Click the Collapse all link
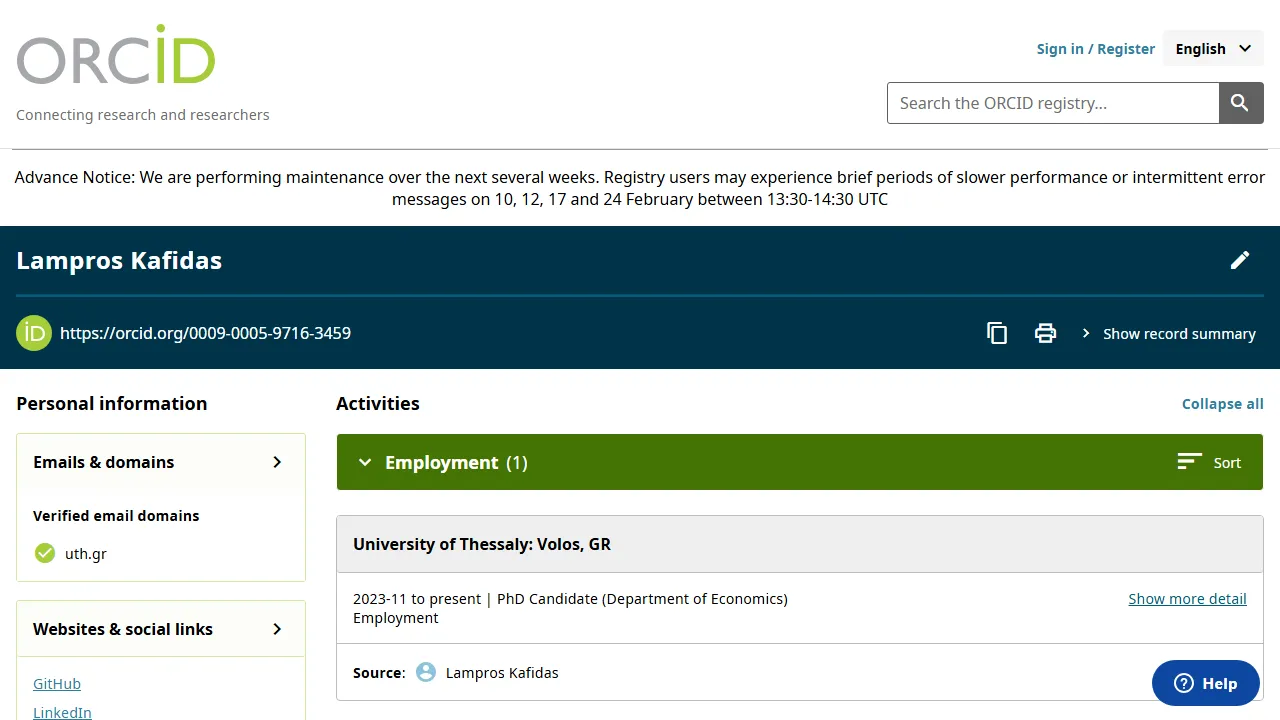The image size is (1280, 720). click(x=1222, y=403)
